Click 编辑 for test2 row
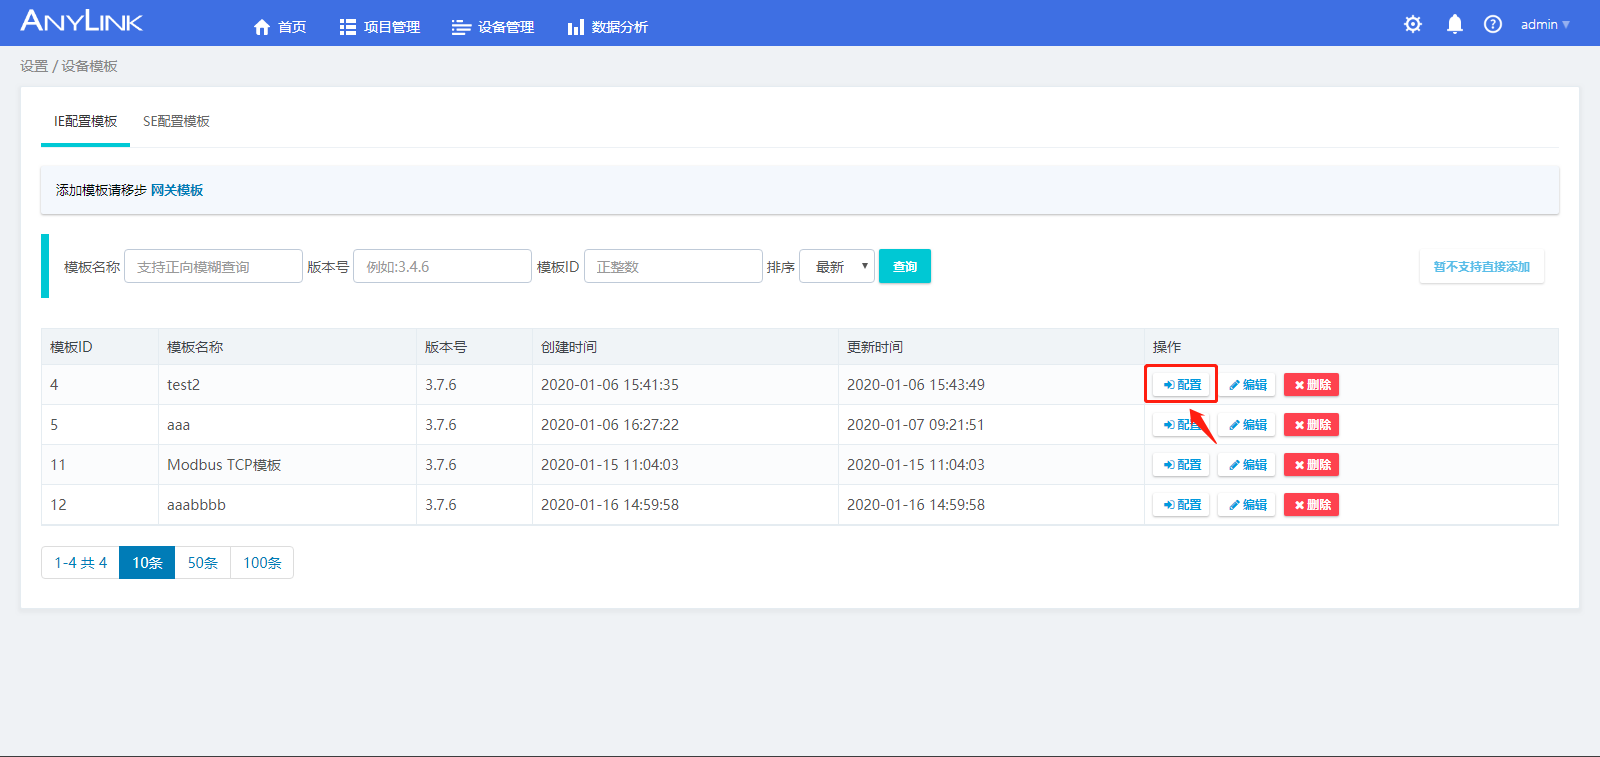 (x=1247, y=385)
